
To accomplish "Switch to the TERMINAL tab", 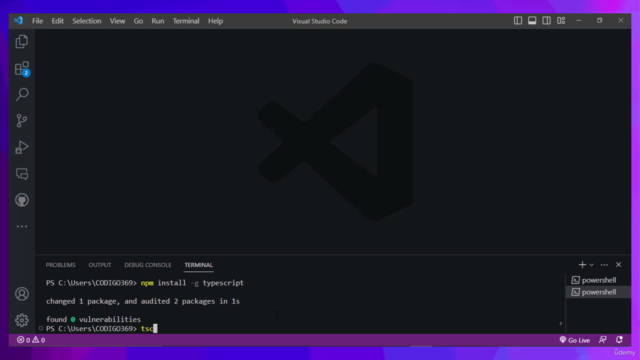I will point(198,265).
